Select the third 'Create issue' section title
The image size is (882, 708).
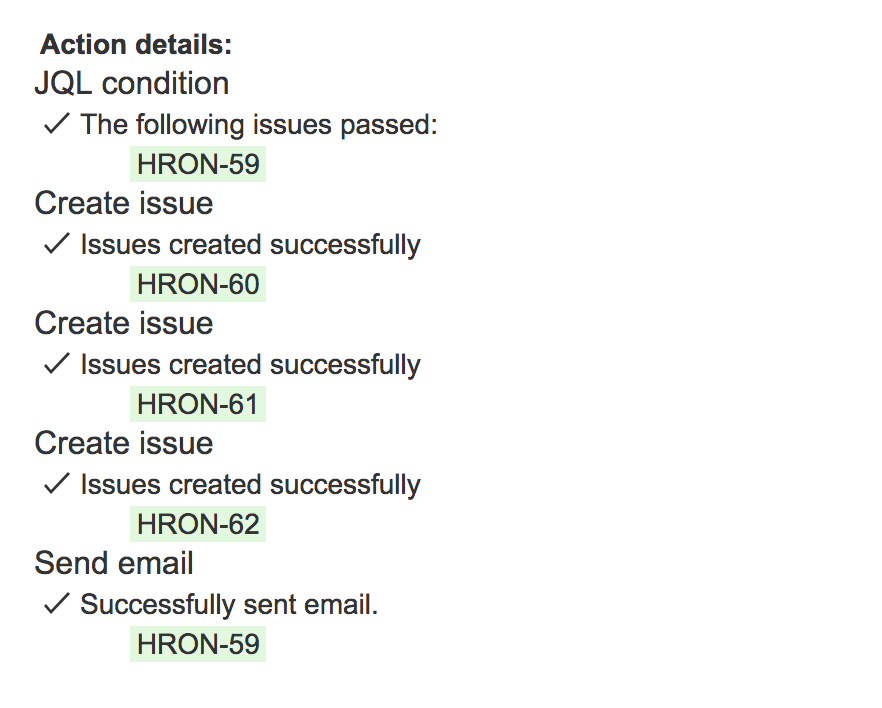tap(124, 443)
